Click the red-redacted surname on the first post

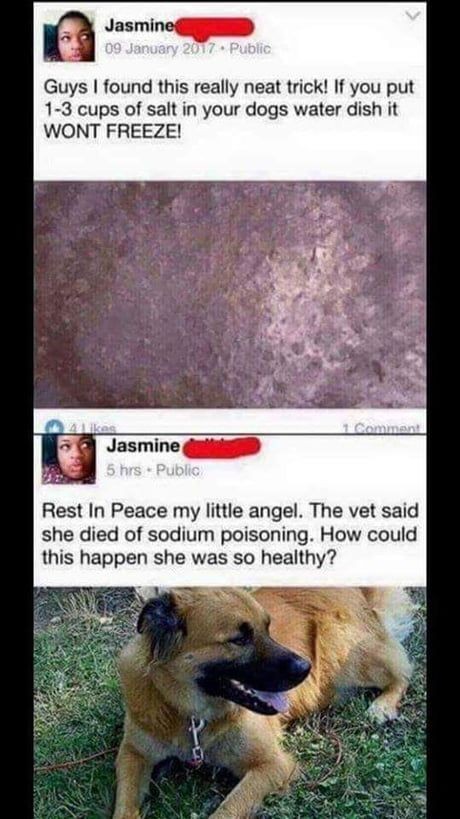(x=215, y=28)
